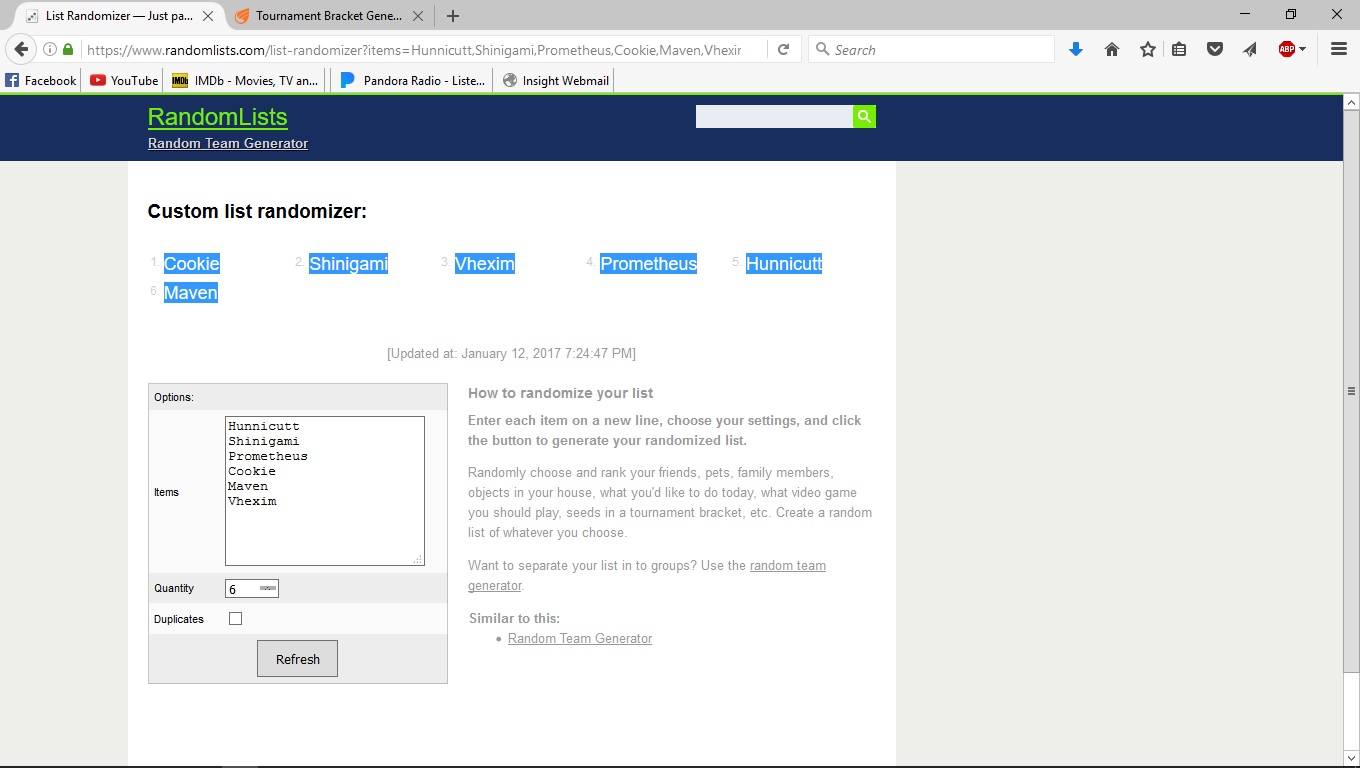Open a new browser tab
Screen dimensions: 1360x768
pos(453,16)
